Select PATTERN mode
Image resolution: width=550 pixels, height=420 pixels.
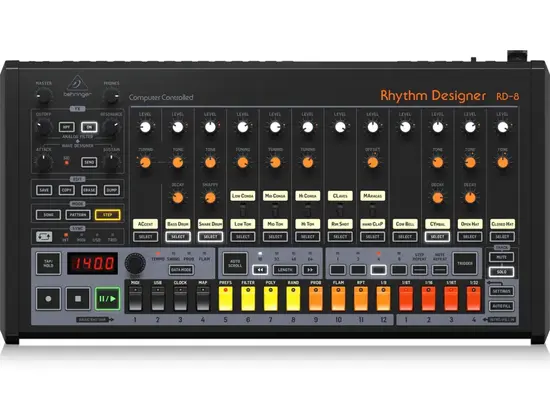tap(78, 215)
